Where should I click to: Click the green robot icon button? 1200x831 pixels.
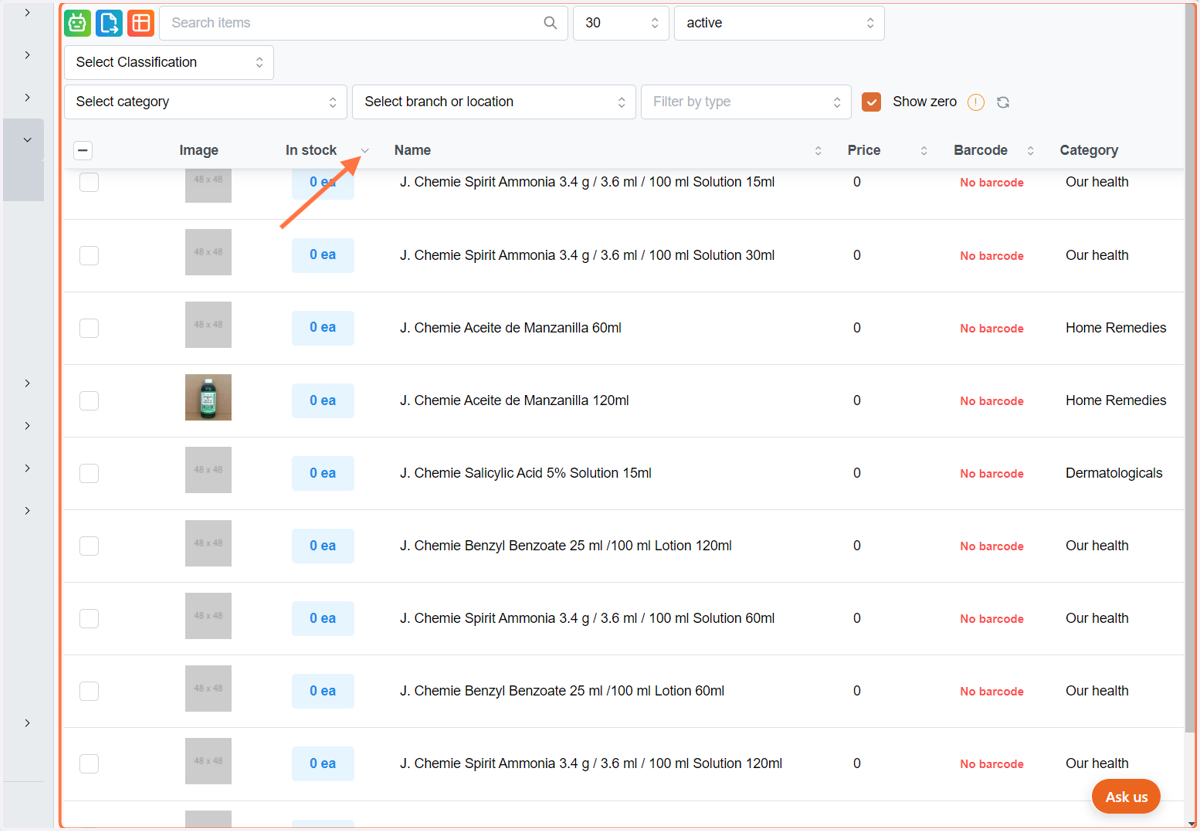pos(77,23)
